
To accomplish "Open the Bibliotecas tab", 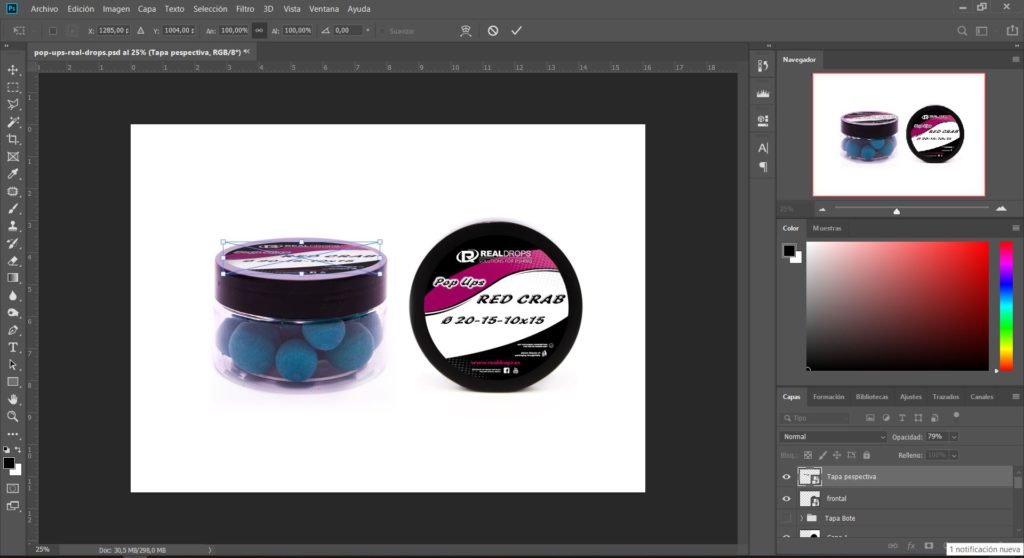I will click(872, 397).
